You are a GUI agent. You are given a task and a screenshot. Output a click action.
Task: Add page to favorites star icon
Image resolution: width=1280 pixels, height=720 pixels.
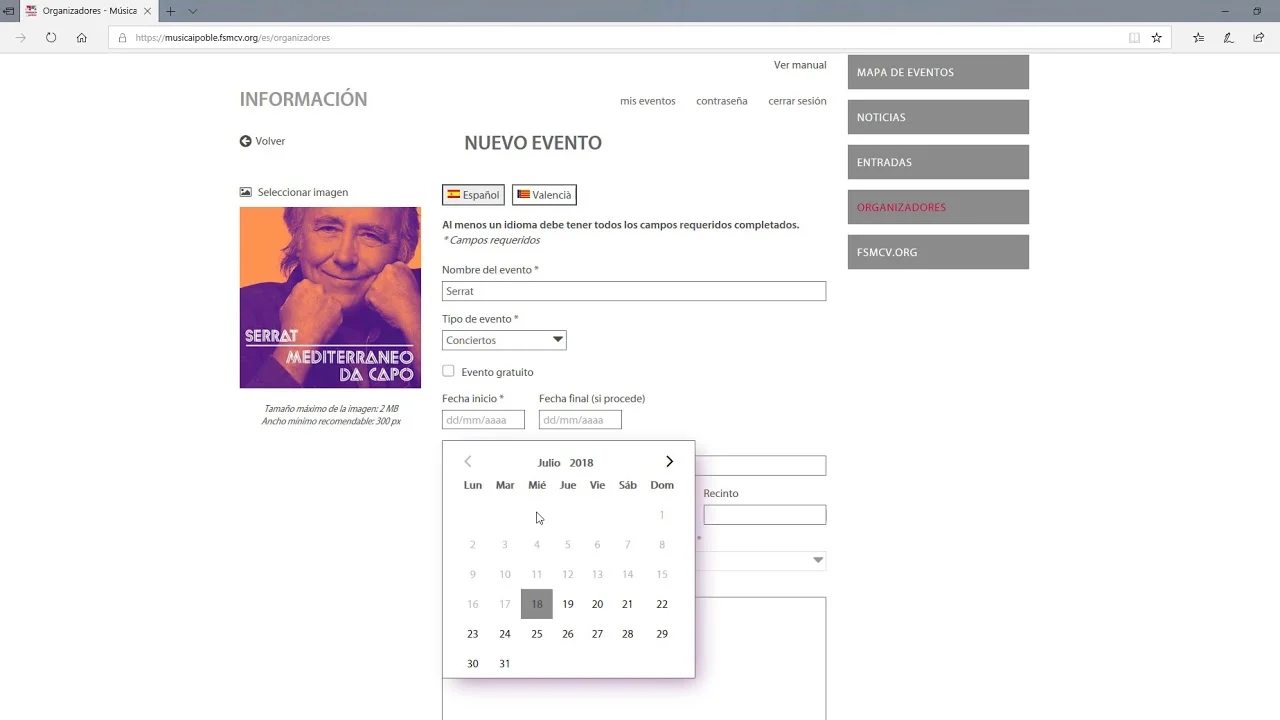tap(1157, 38)
